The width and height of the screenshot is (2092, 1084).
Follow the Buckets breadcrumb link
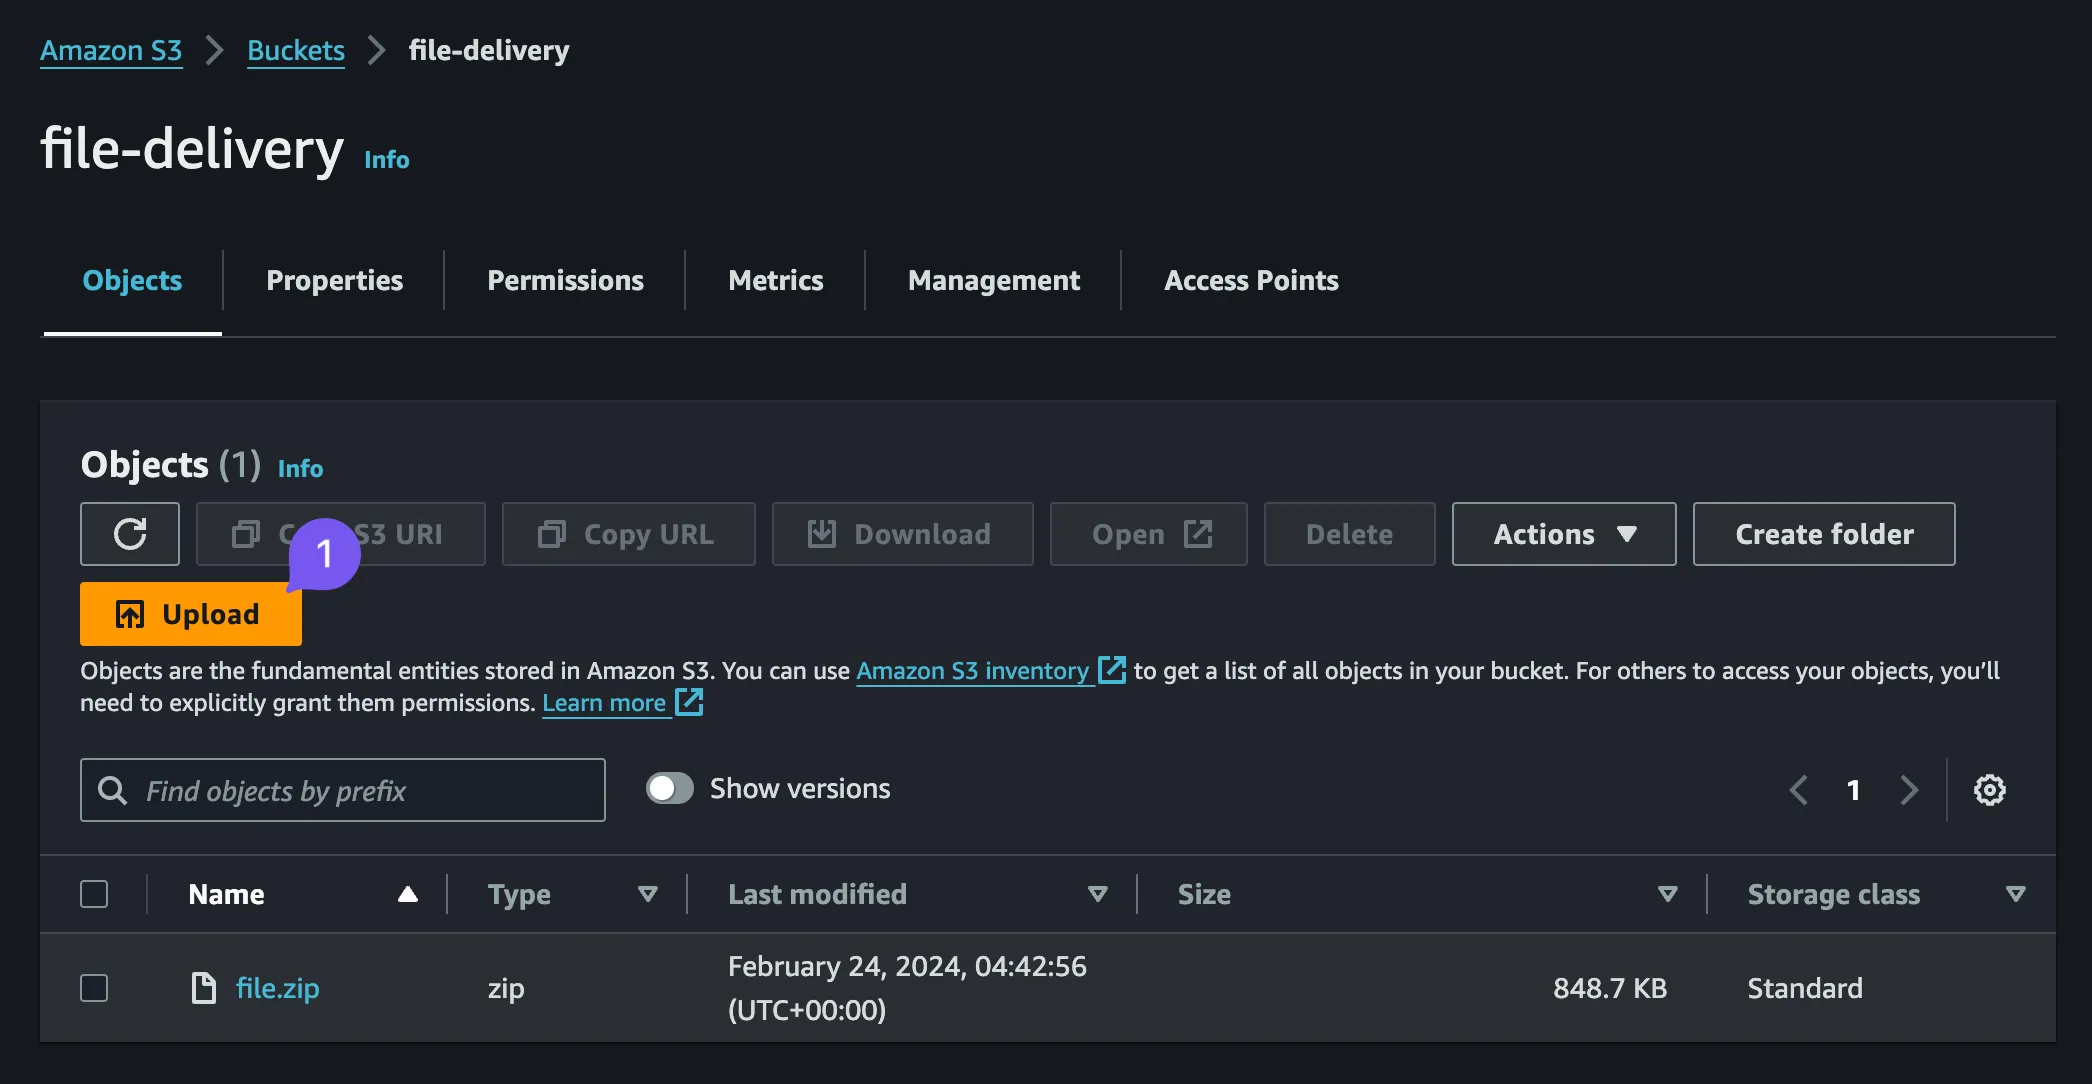click(296, 50)
